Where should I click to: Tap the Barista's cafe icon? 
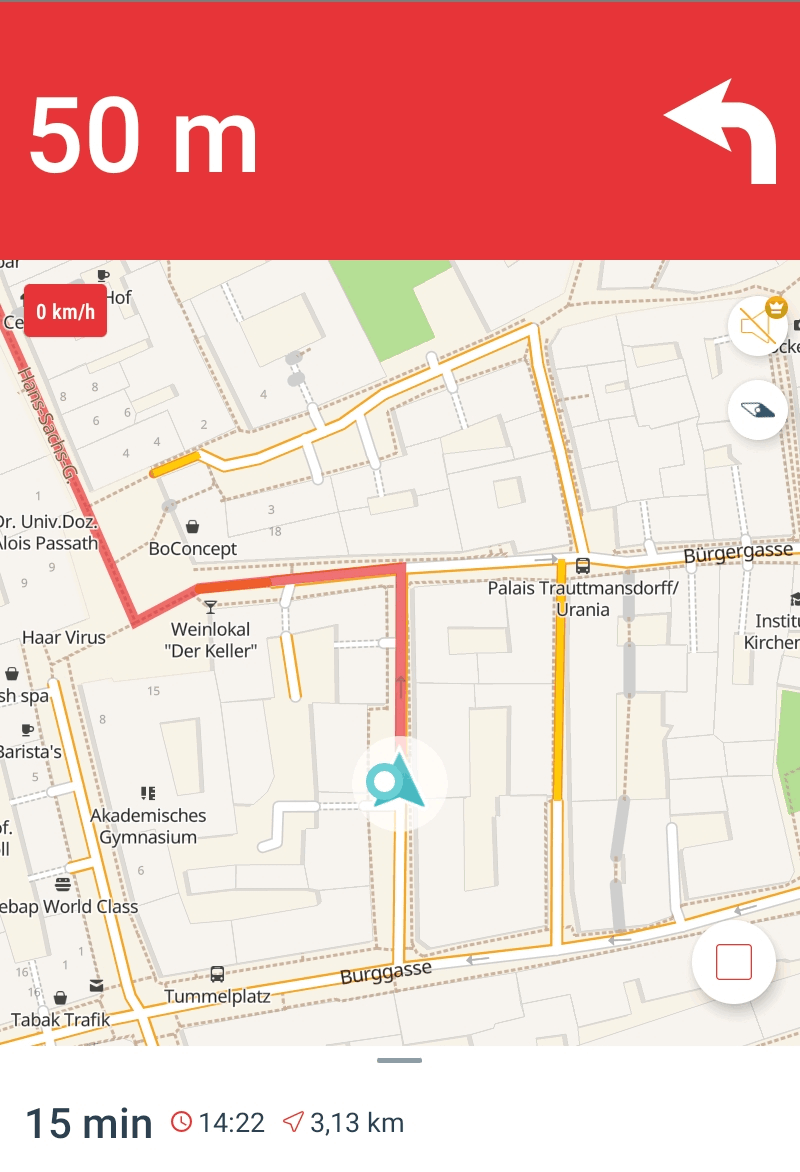28,730
